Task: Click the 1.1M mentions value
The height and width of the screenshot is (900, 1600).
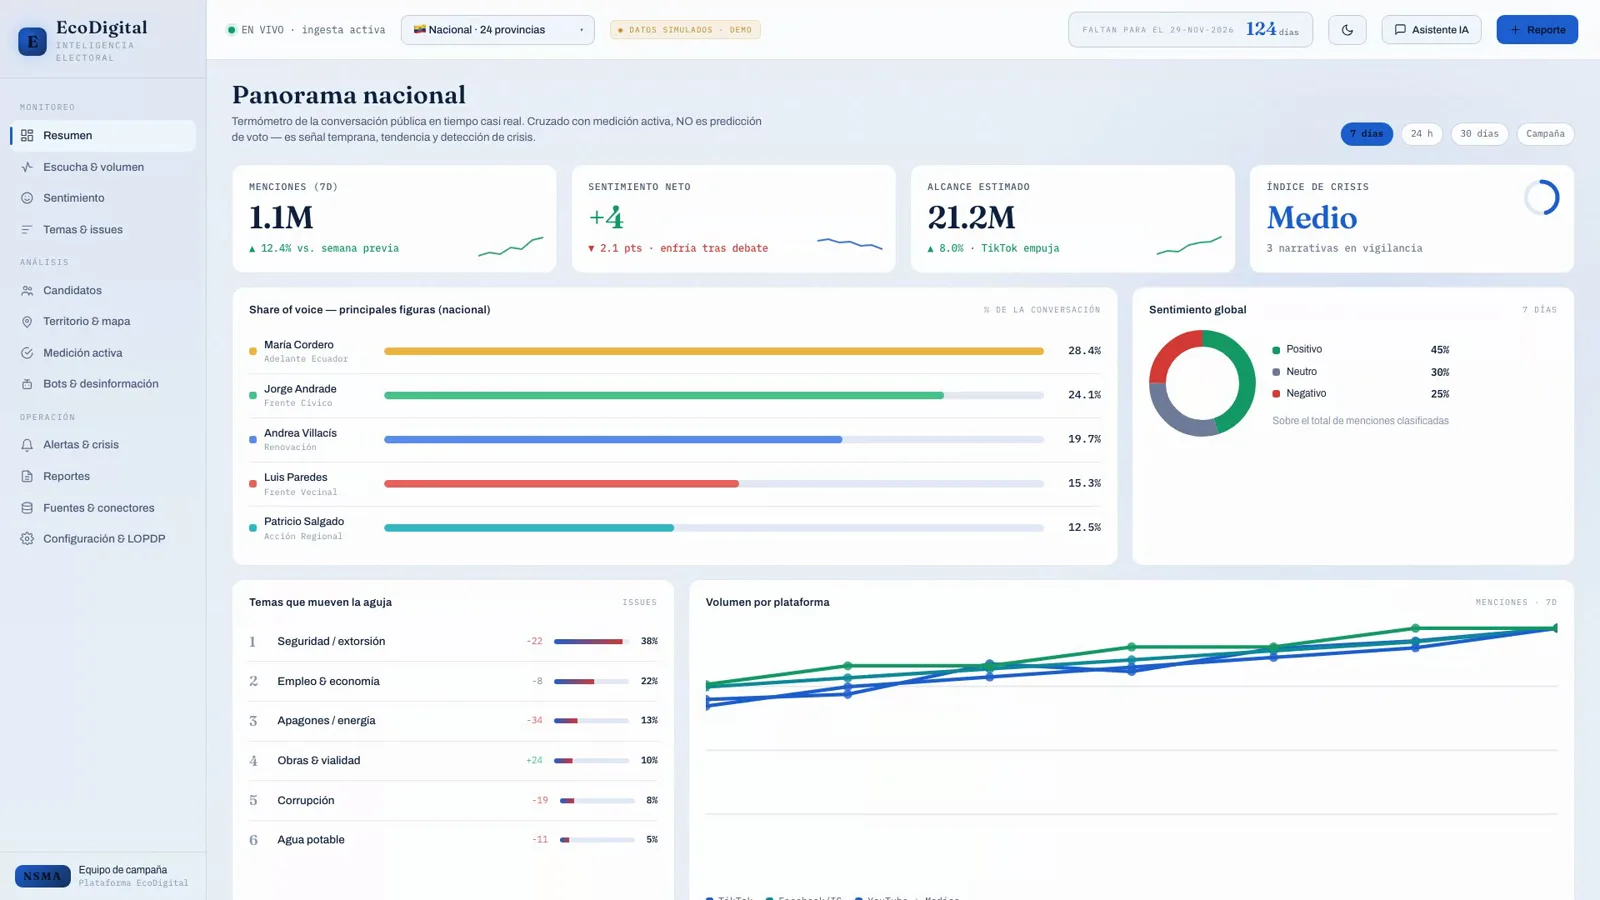Action: [281, 217]
